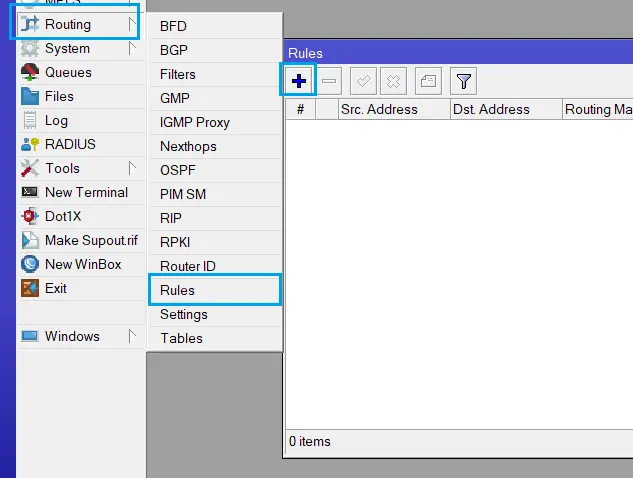Click the Disable (X) toolbar button

(394, 81)
